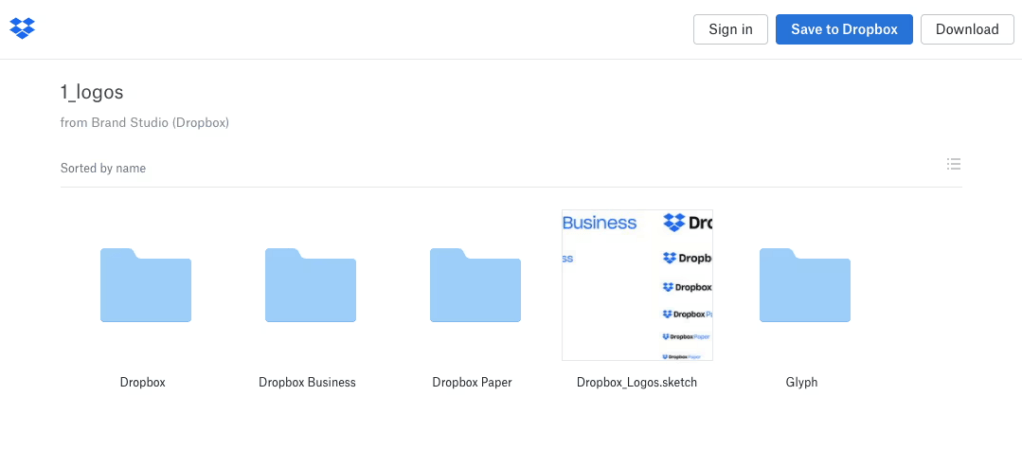Open the Dropbox folder icon
Image resolution: width=1022 pixels, height=450 pixels.
145,285
